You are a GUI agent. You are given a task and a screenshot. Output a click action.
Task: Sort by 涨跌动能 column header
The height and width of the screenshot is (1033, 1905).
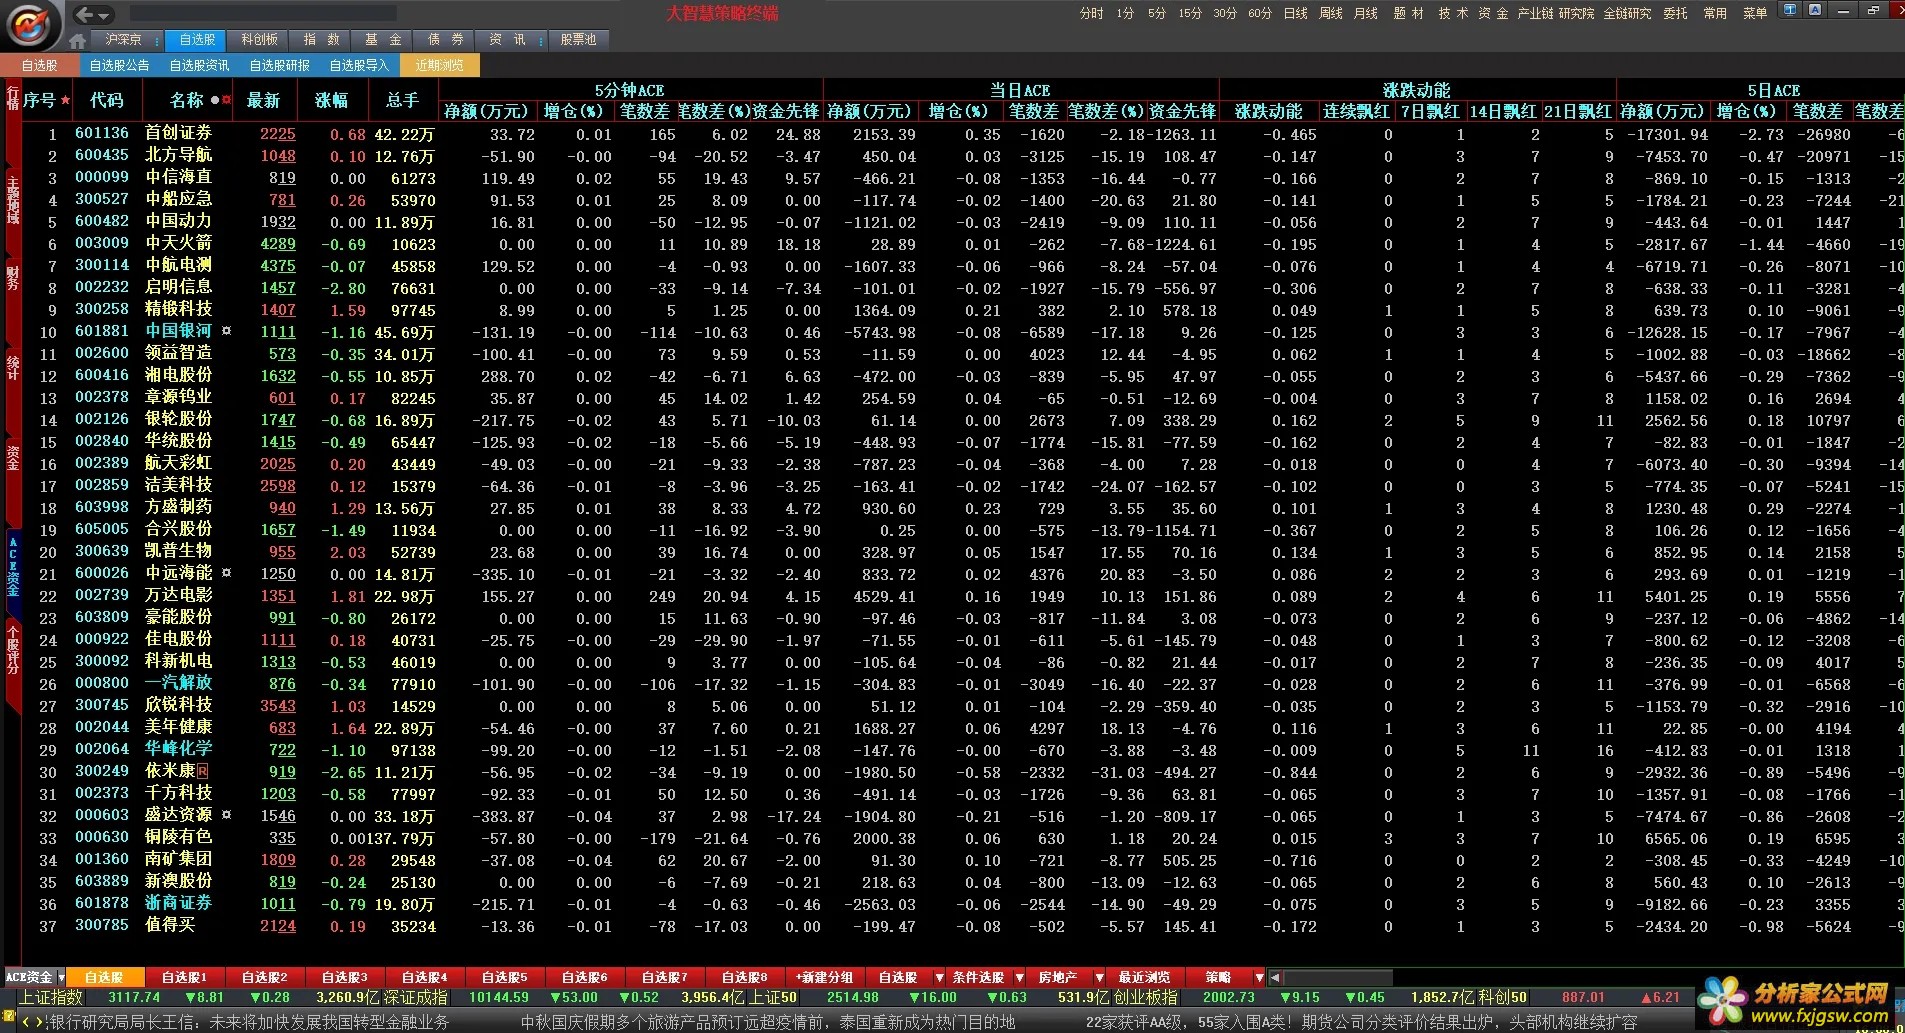coord(1268,111)
